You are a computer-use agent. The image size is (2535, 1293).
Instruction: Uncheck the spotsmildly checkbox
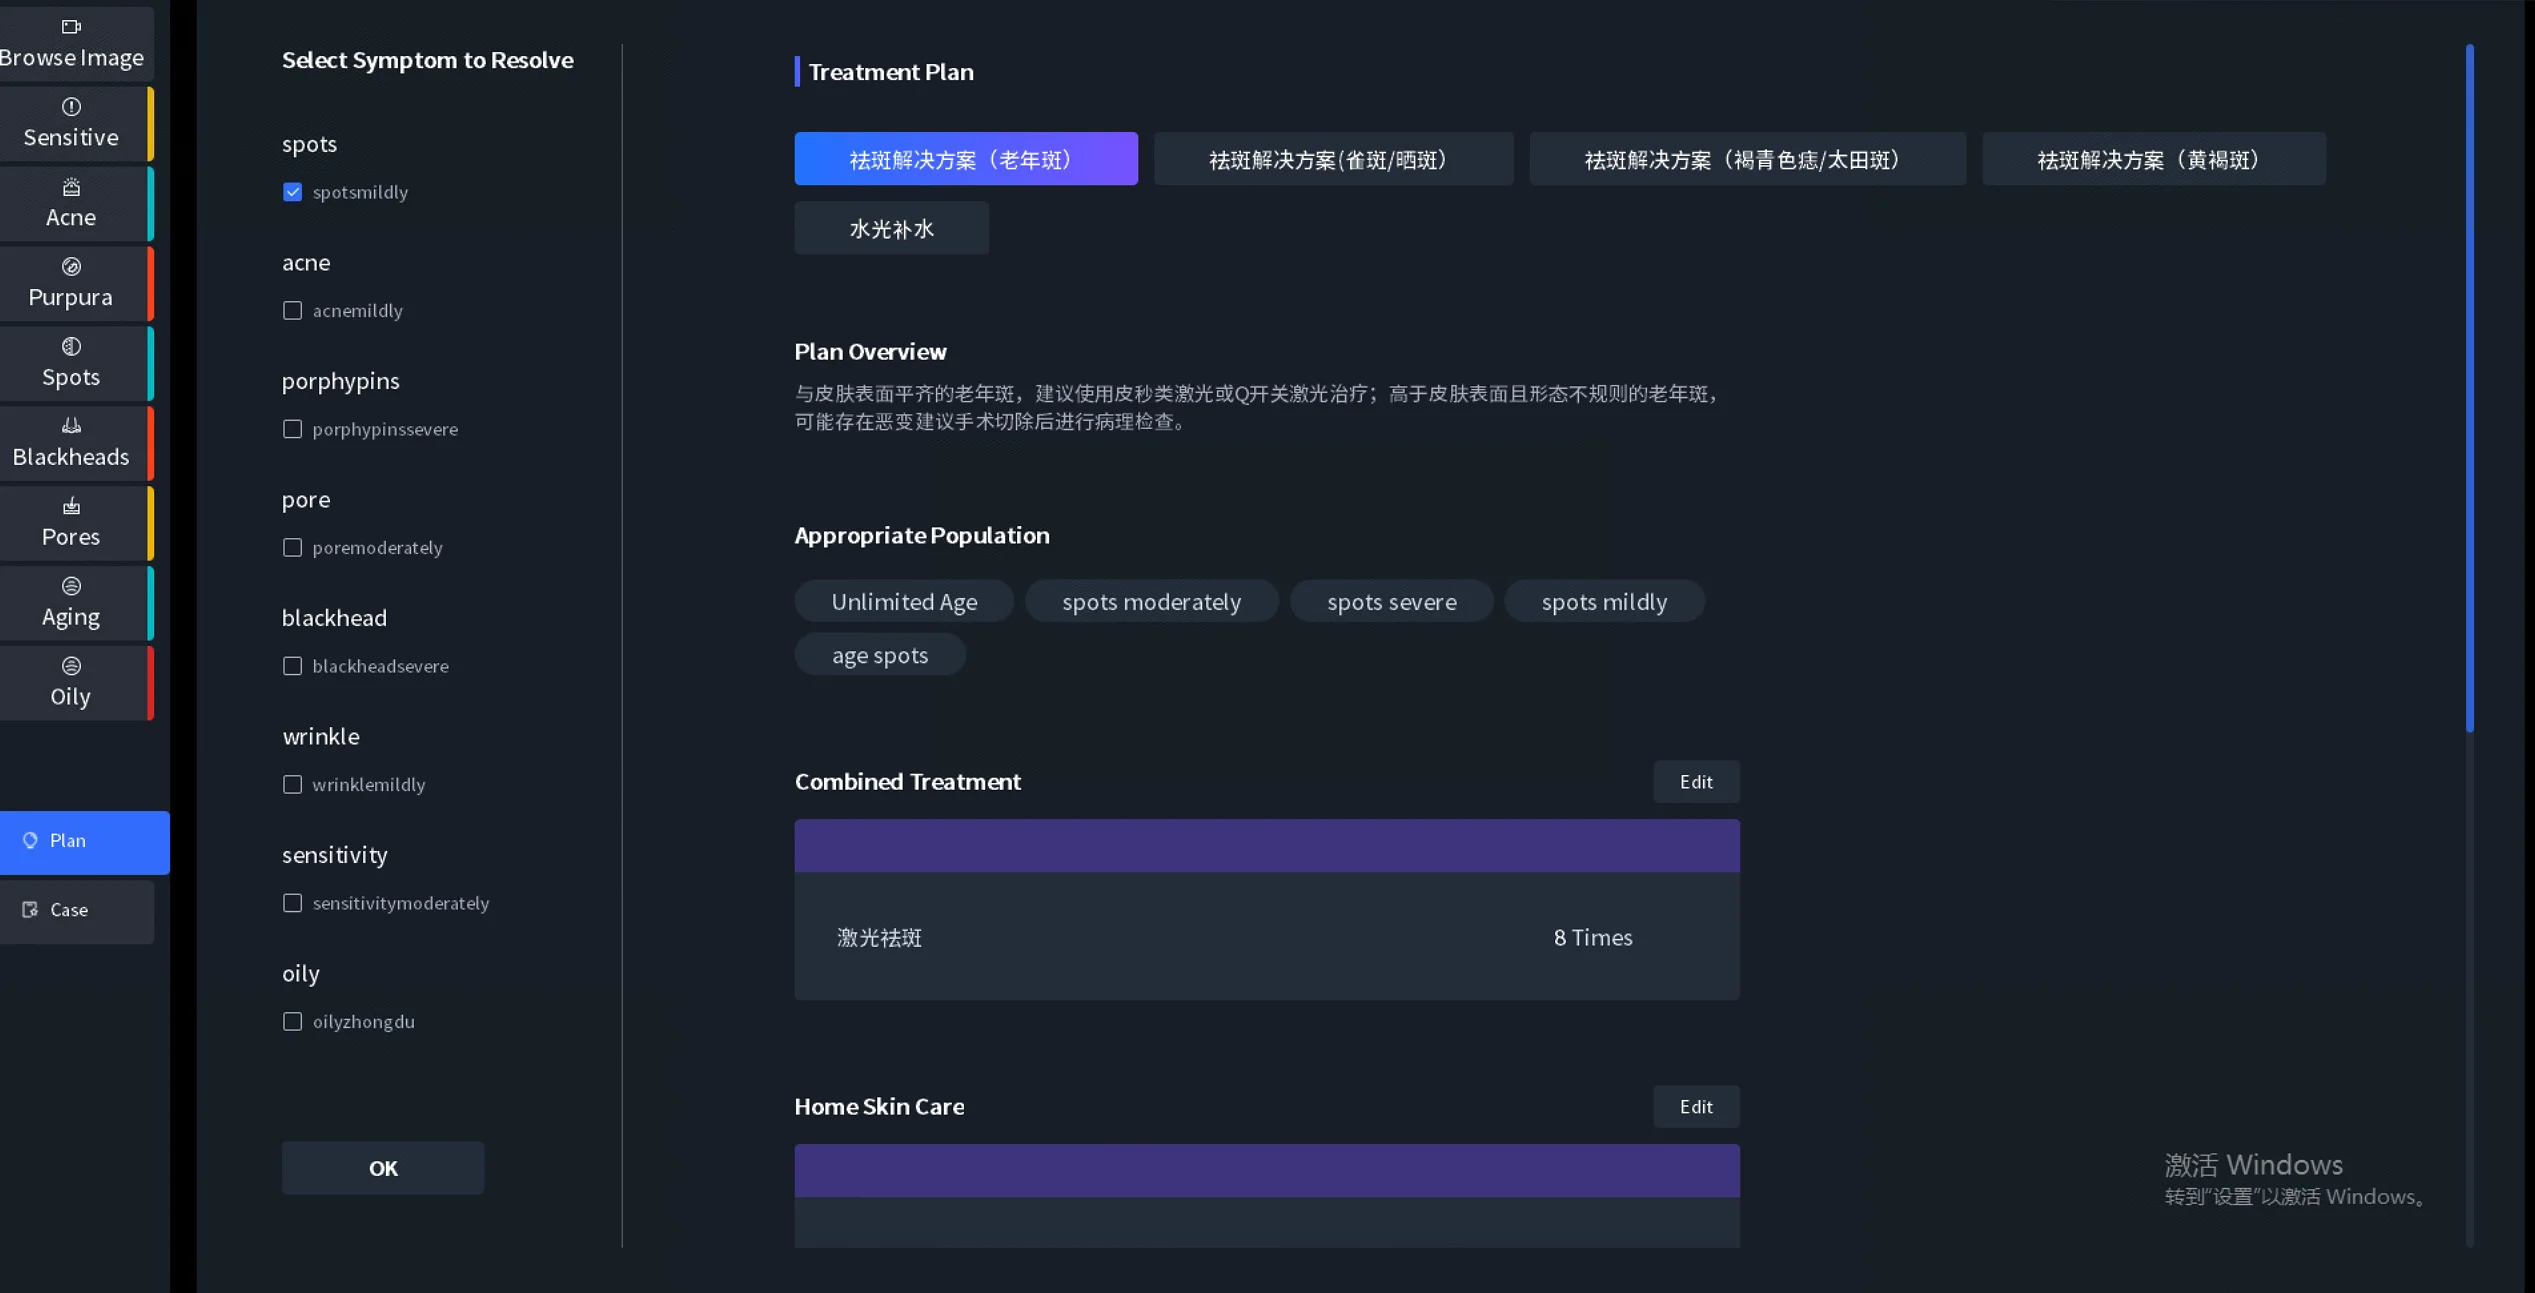pos(292,192)
